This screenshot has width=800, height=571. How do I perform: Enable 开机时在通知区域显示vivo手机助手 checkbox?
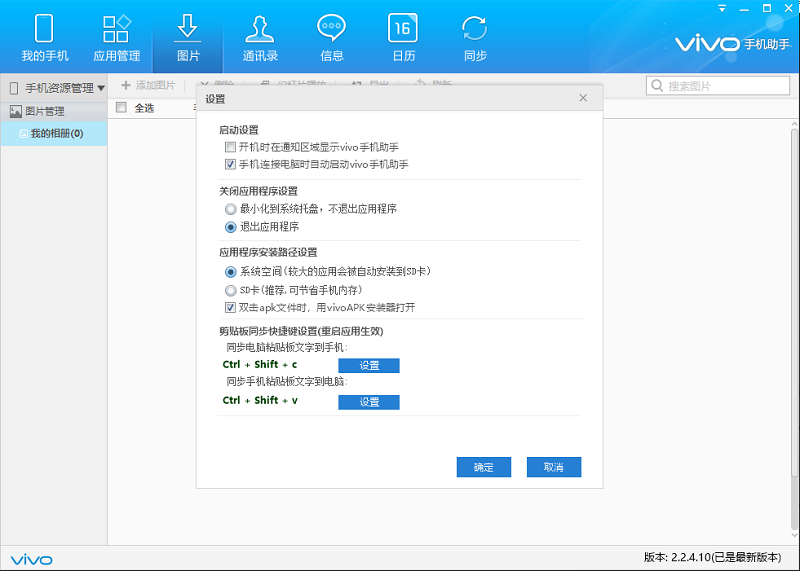click(230, 147)
